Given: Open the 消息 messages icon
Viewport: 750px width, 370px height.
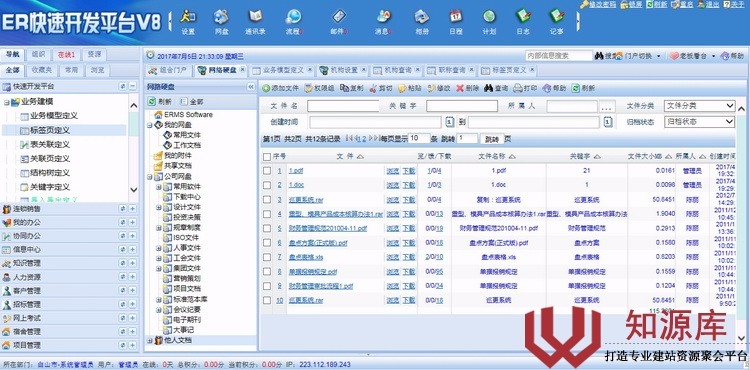Looking at the screenshot, I should coord(383,21).
